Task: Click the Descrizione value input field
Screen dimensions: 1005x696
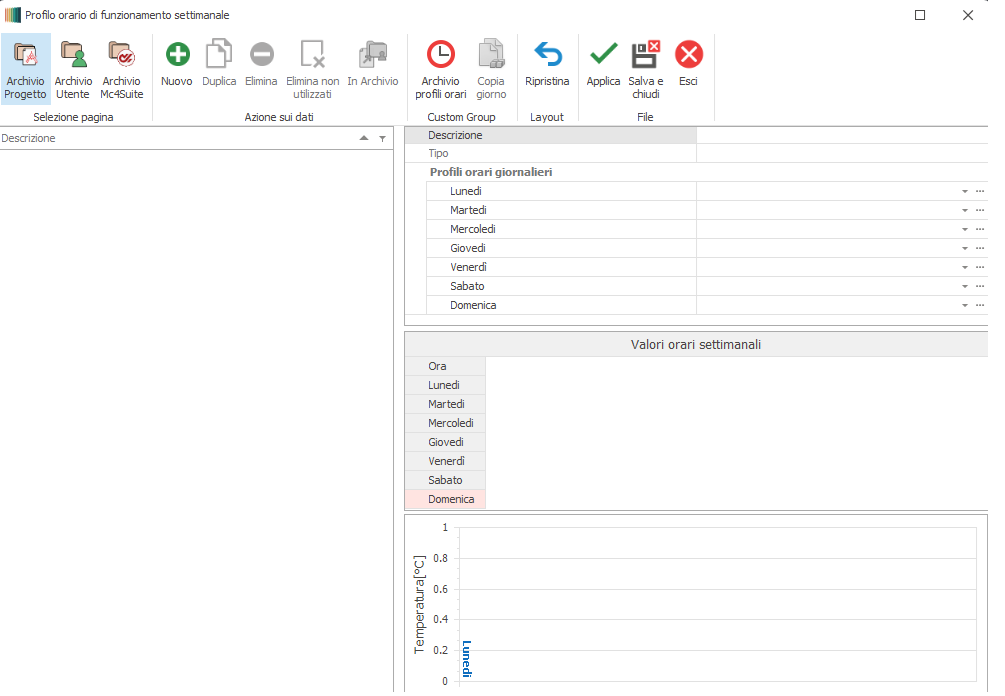Action: coord(840,135)
